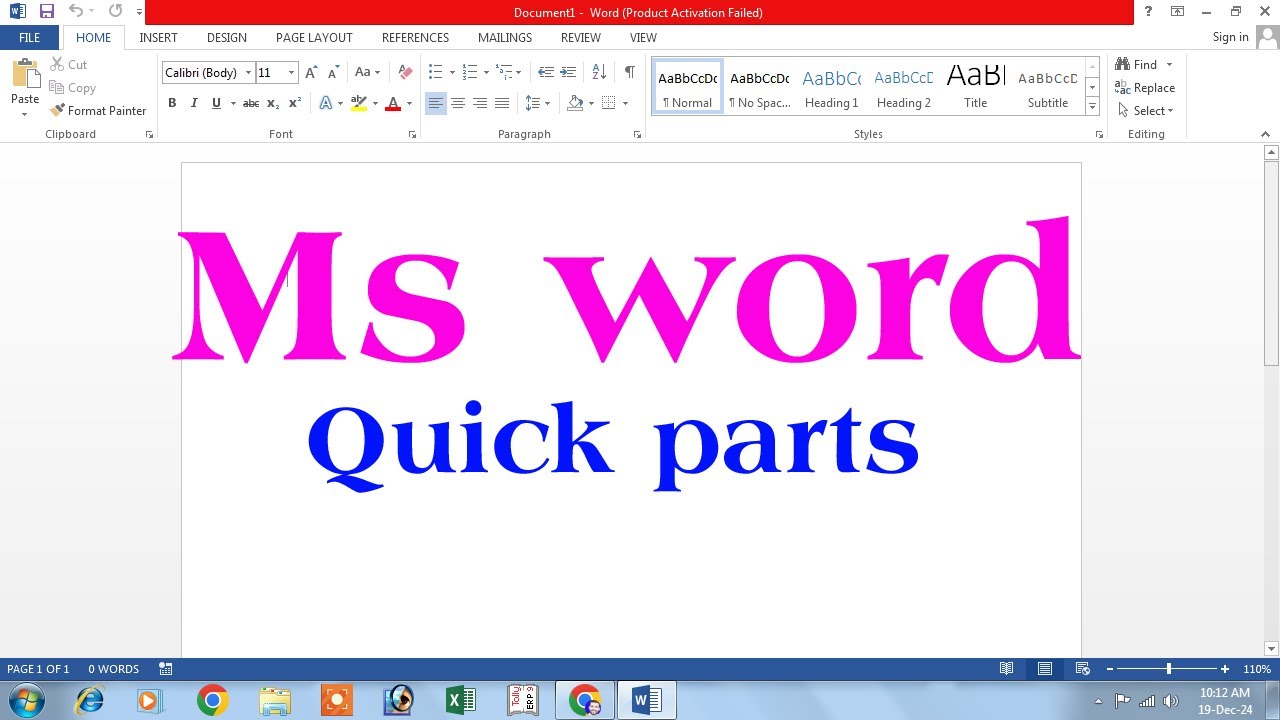This screenshot has width=1280, height=720.
Task: Click the Increase Indent icon
Action: (568, 72)
